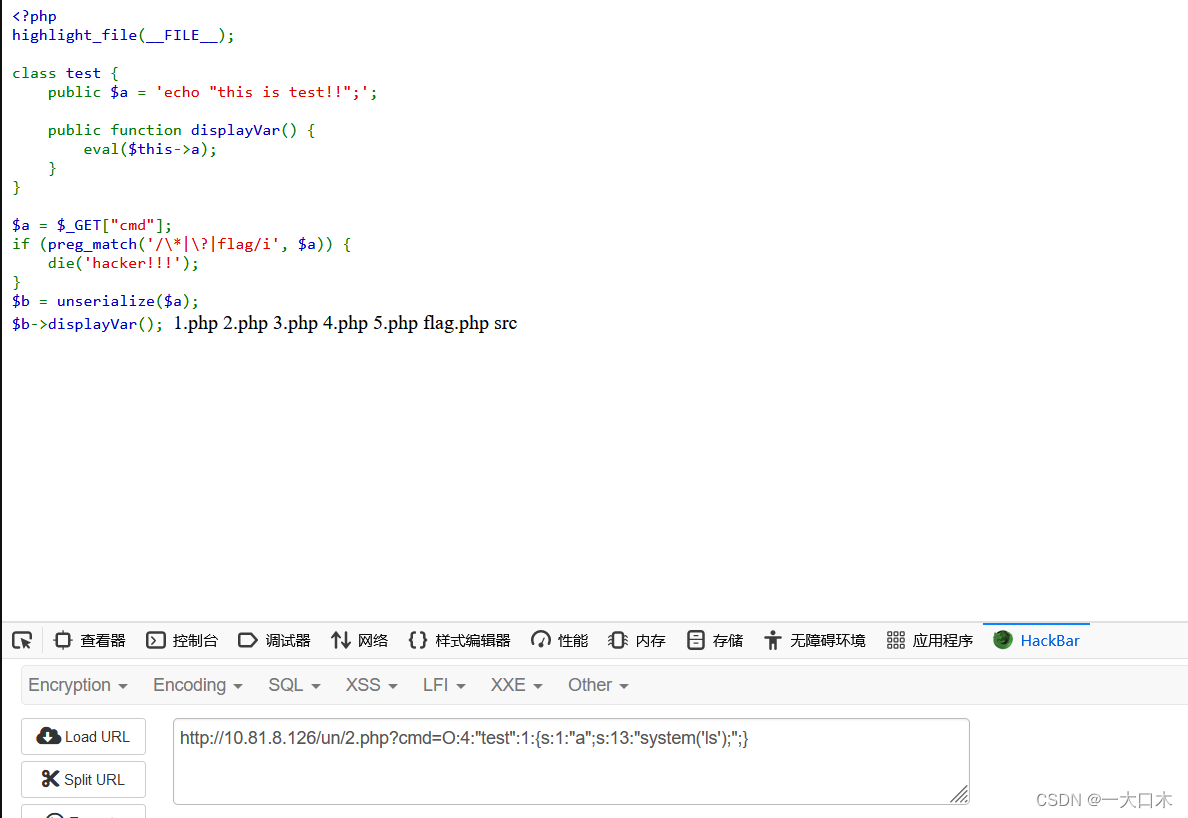The width and height of the screenshot is (1188, 818).
Task: Open the 性能 performance tab
Action: coord(559,641)
